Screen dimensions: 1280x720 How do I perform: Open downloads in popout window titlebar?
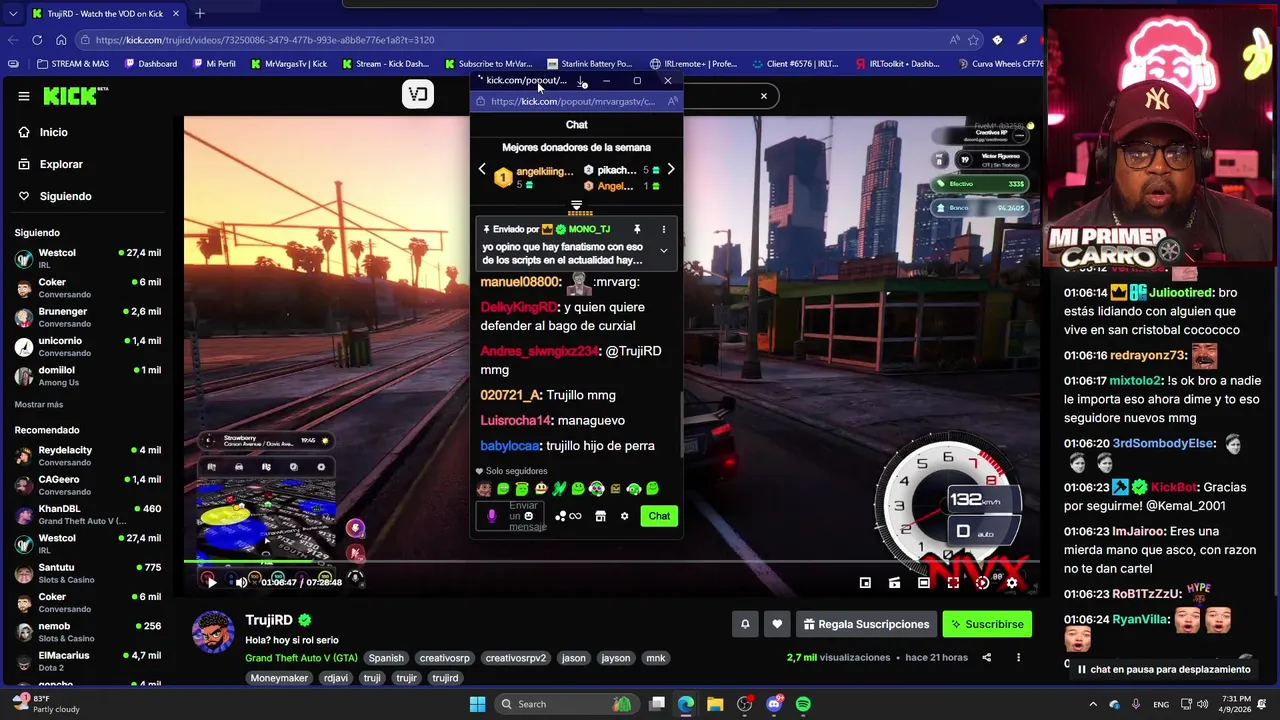click(x=582, y=81)
